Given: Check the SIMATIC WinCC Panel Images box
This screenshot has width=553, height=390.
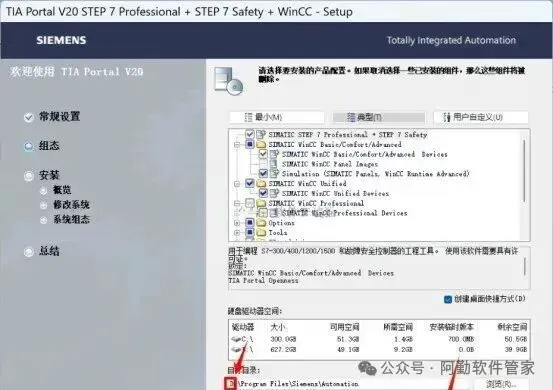Looking at the screenshot, I should pos(263,164).
